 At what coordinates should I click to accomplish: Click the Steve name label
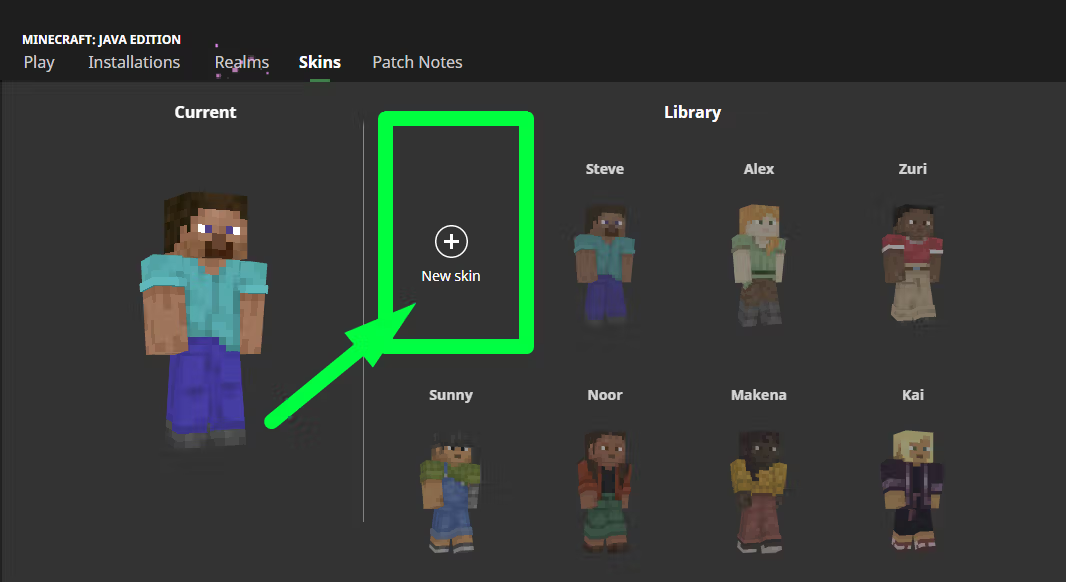click(x=604, y=169)
